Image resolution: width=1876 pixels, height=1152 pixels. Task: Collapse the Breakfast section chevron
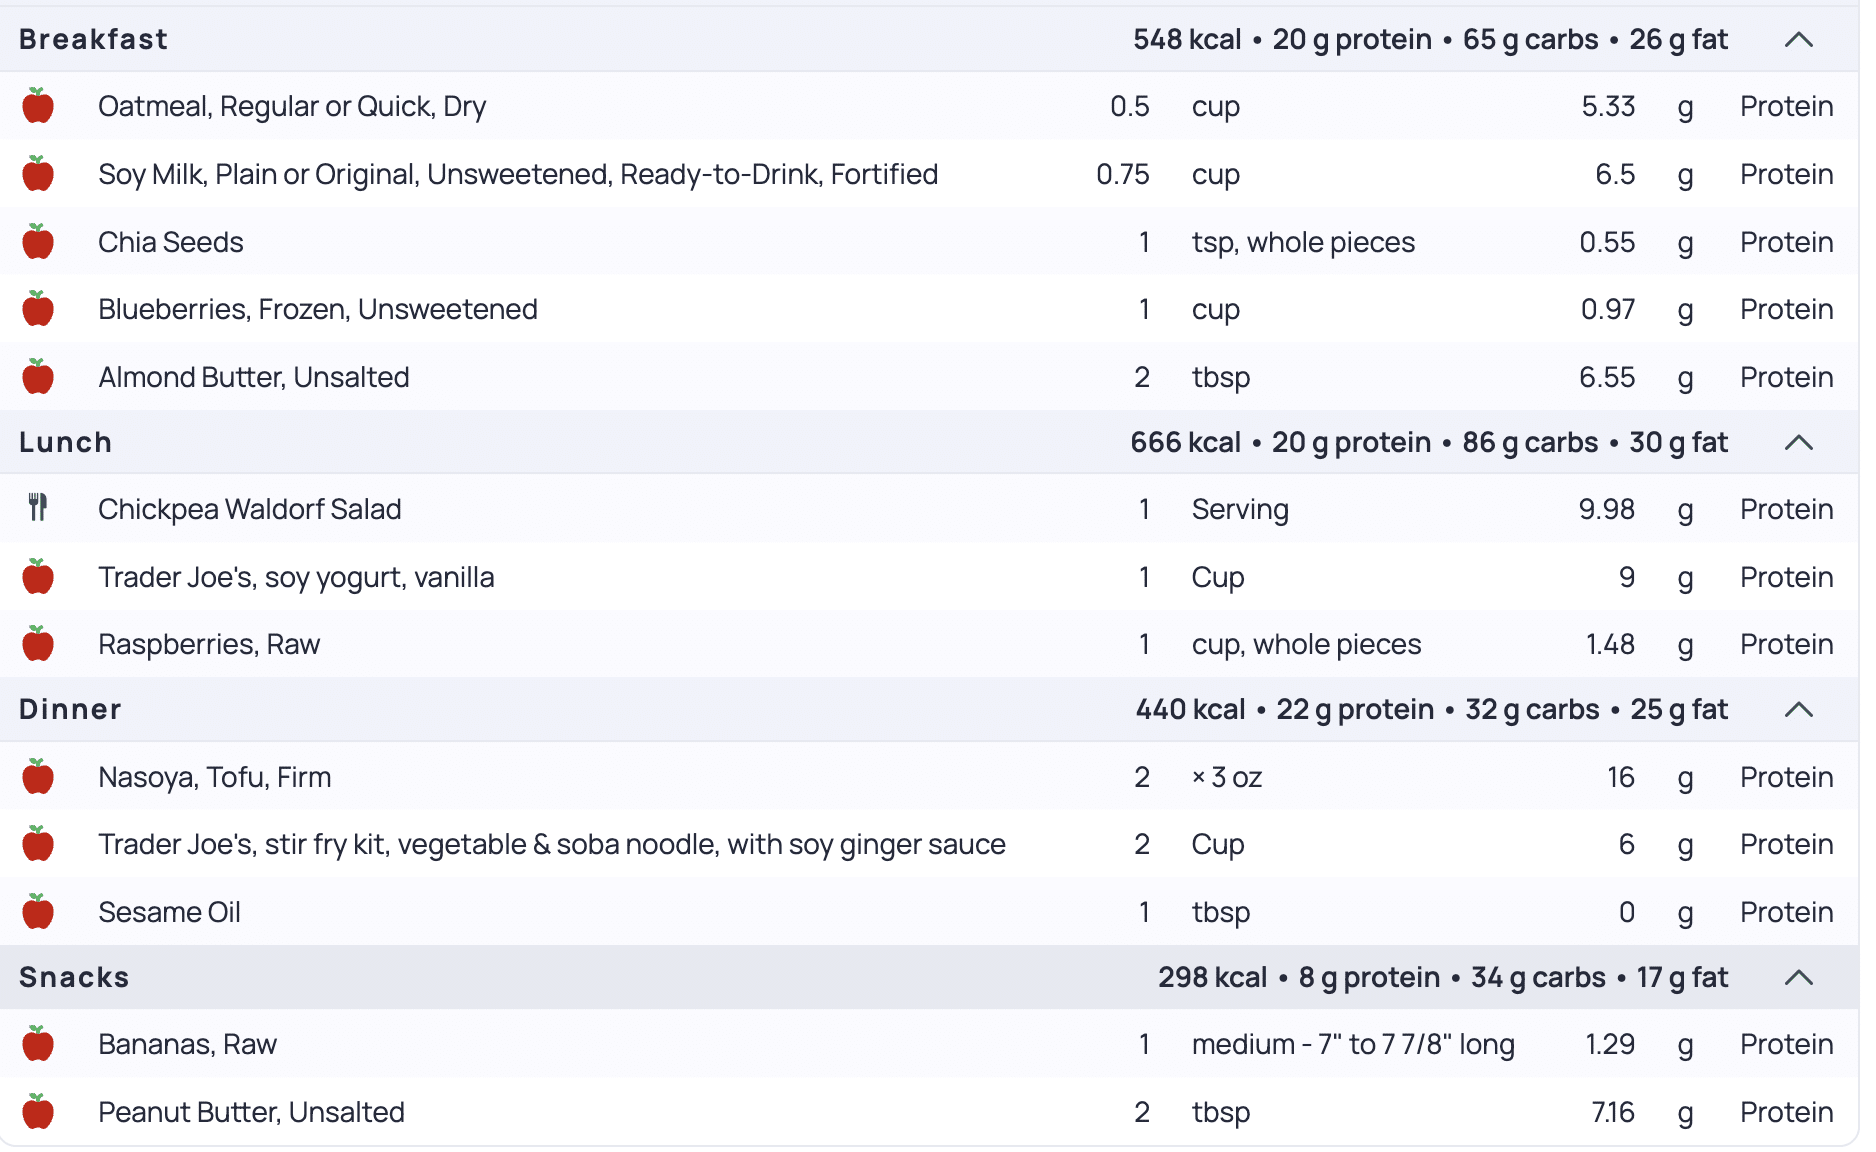(x=1798, y=40)
